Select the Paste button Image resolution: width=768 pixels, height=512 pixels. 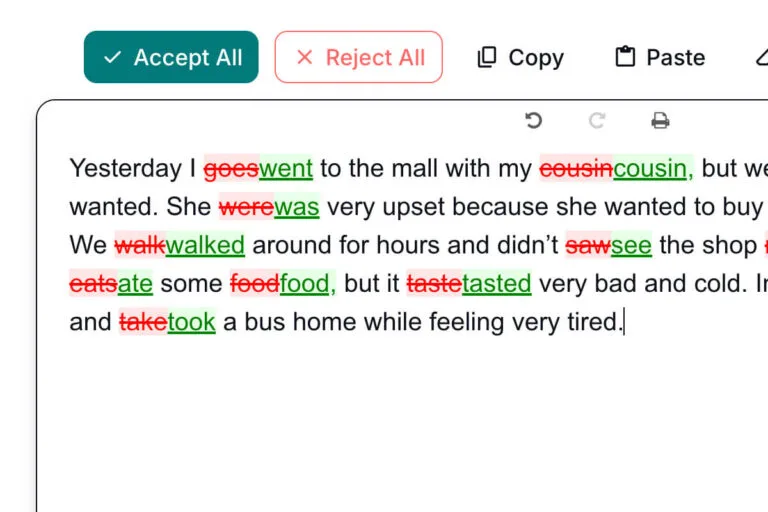pos(660,57)
